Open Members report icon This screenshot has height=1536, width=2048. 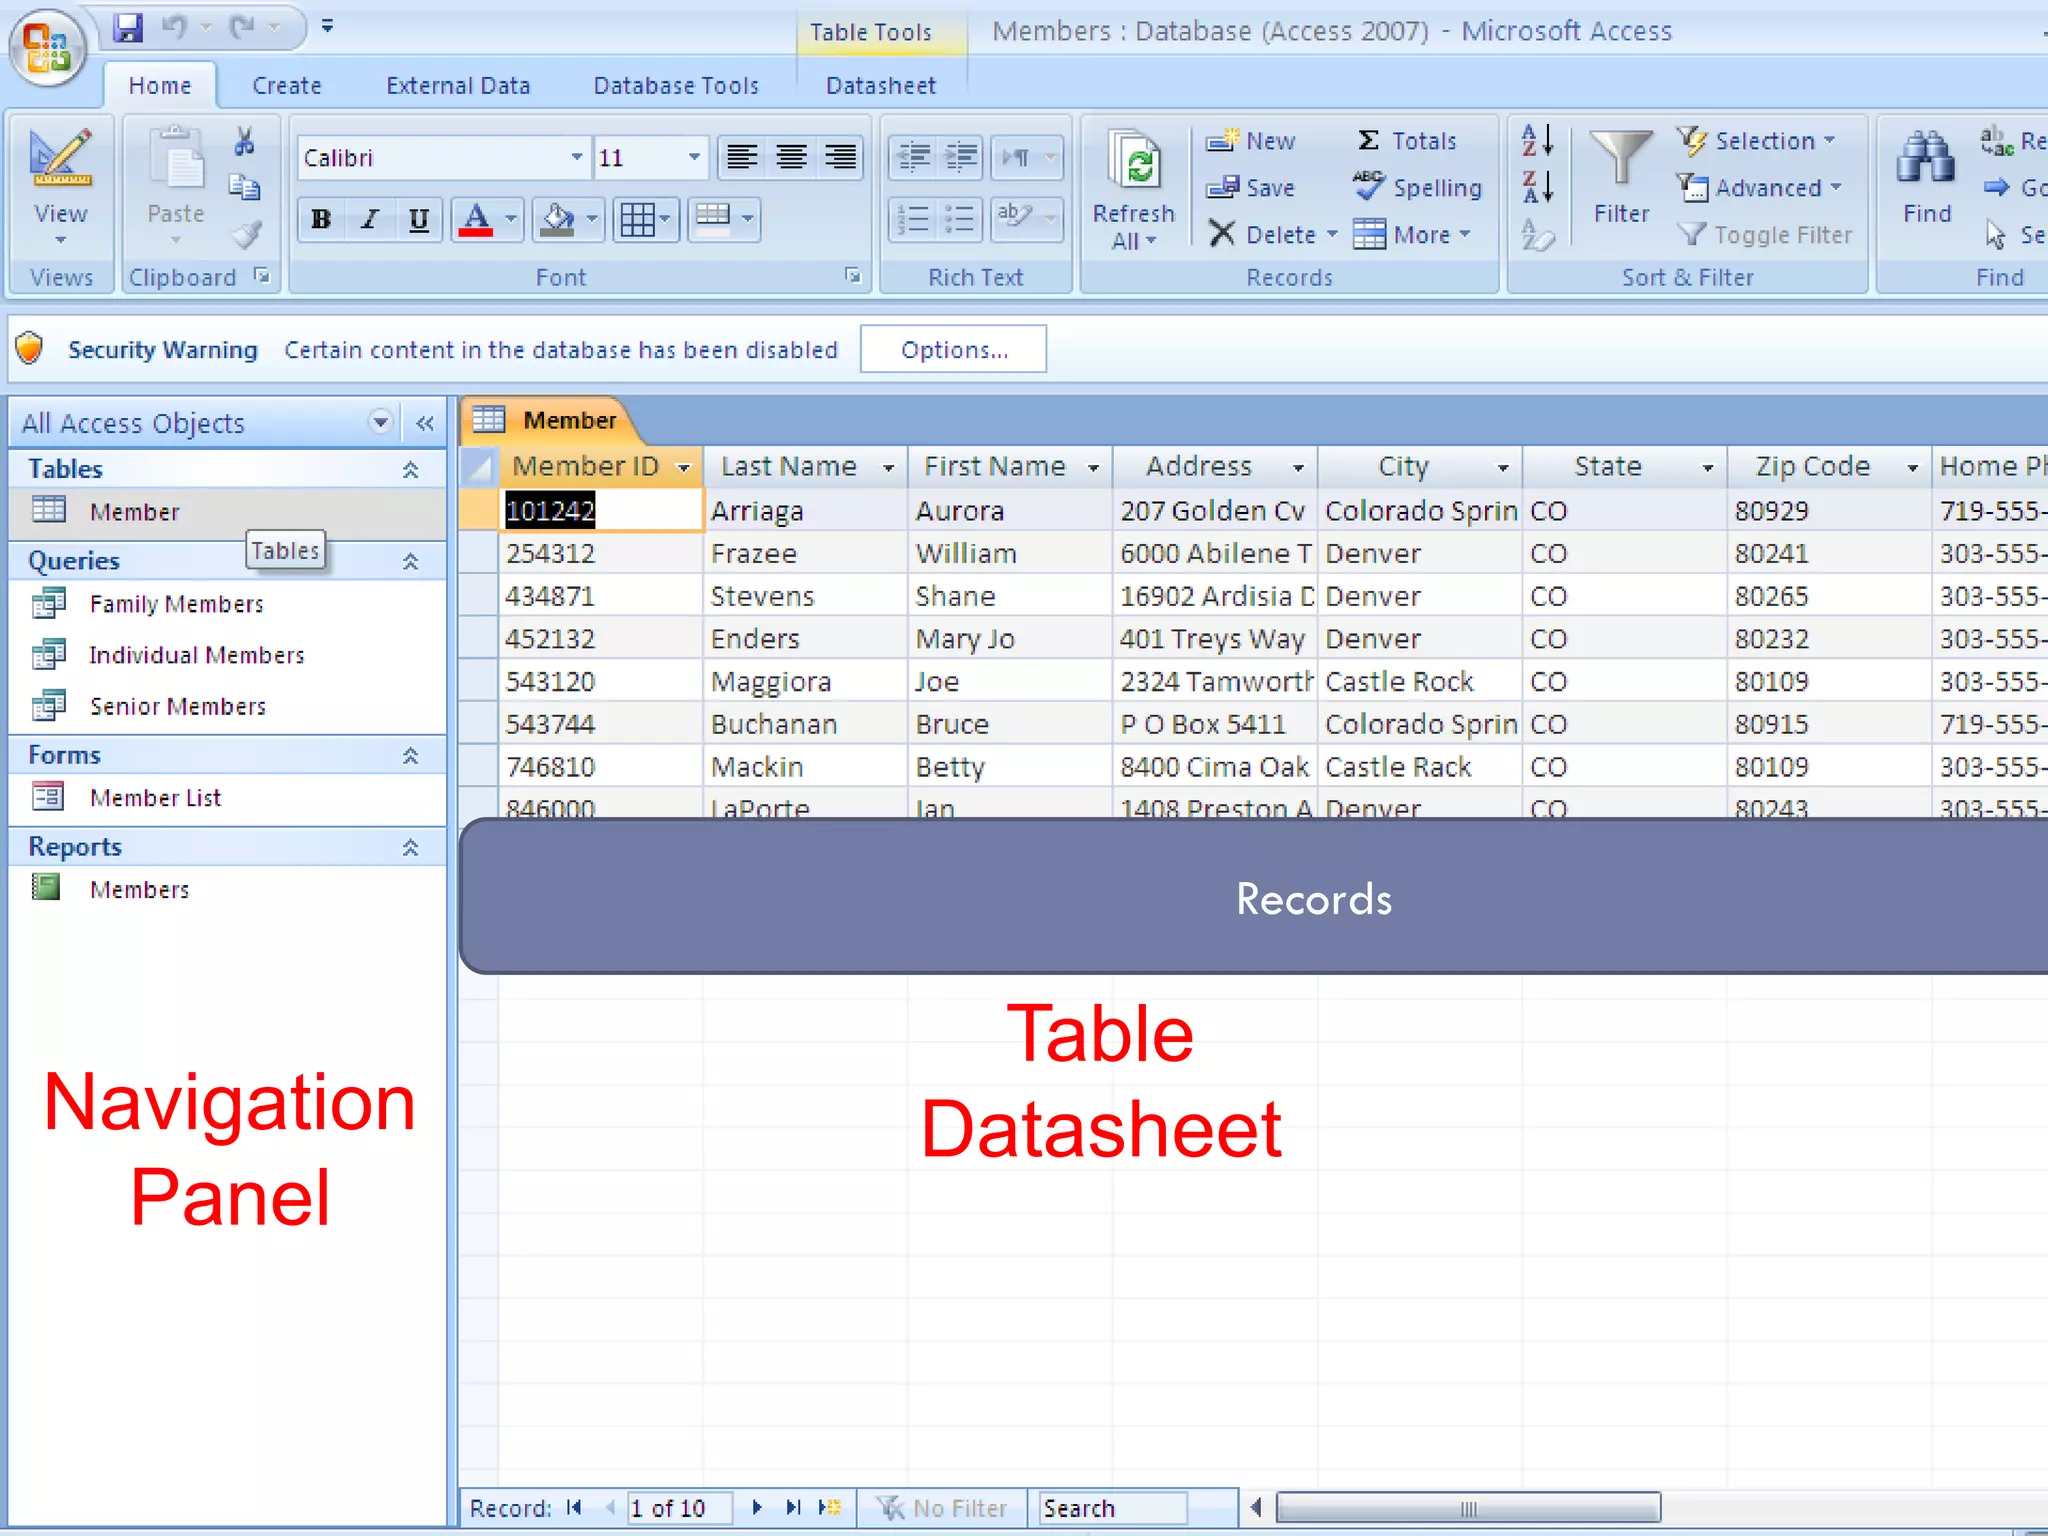[46, 887]
